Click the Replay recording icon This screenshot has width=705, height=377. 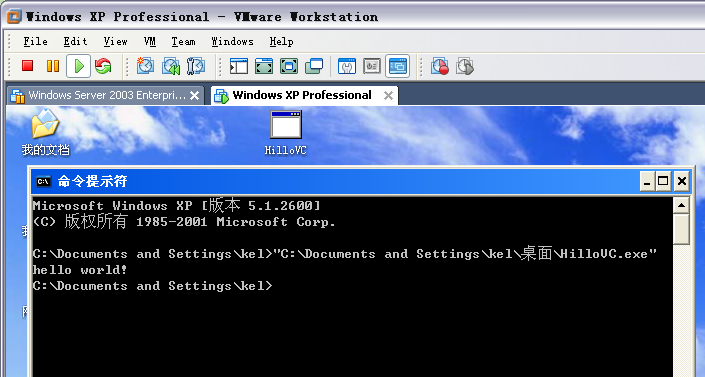click(464, 66)
